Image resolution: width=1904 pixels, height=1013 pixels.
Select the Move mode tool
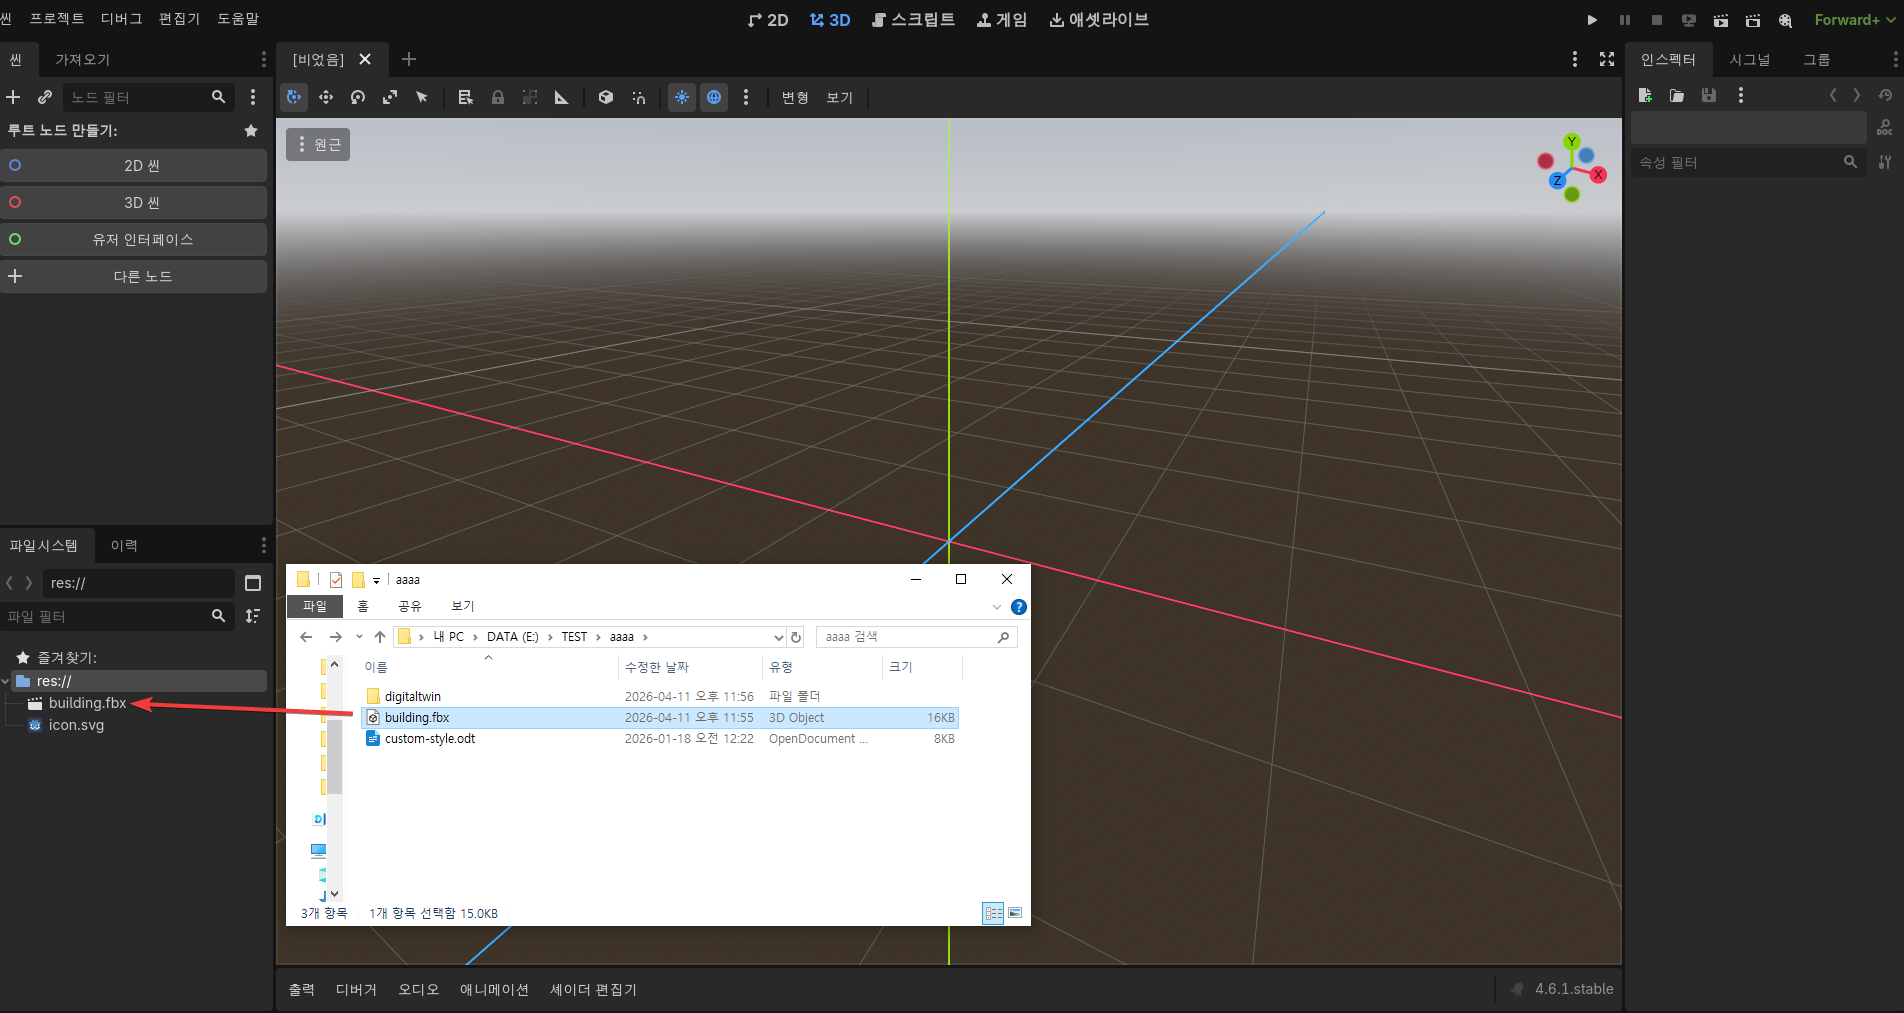point(326,97)
